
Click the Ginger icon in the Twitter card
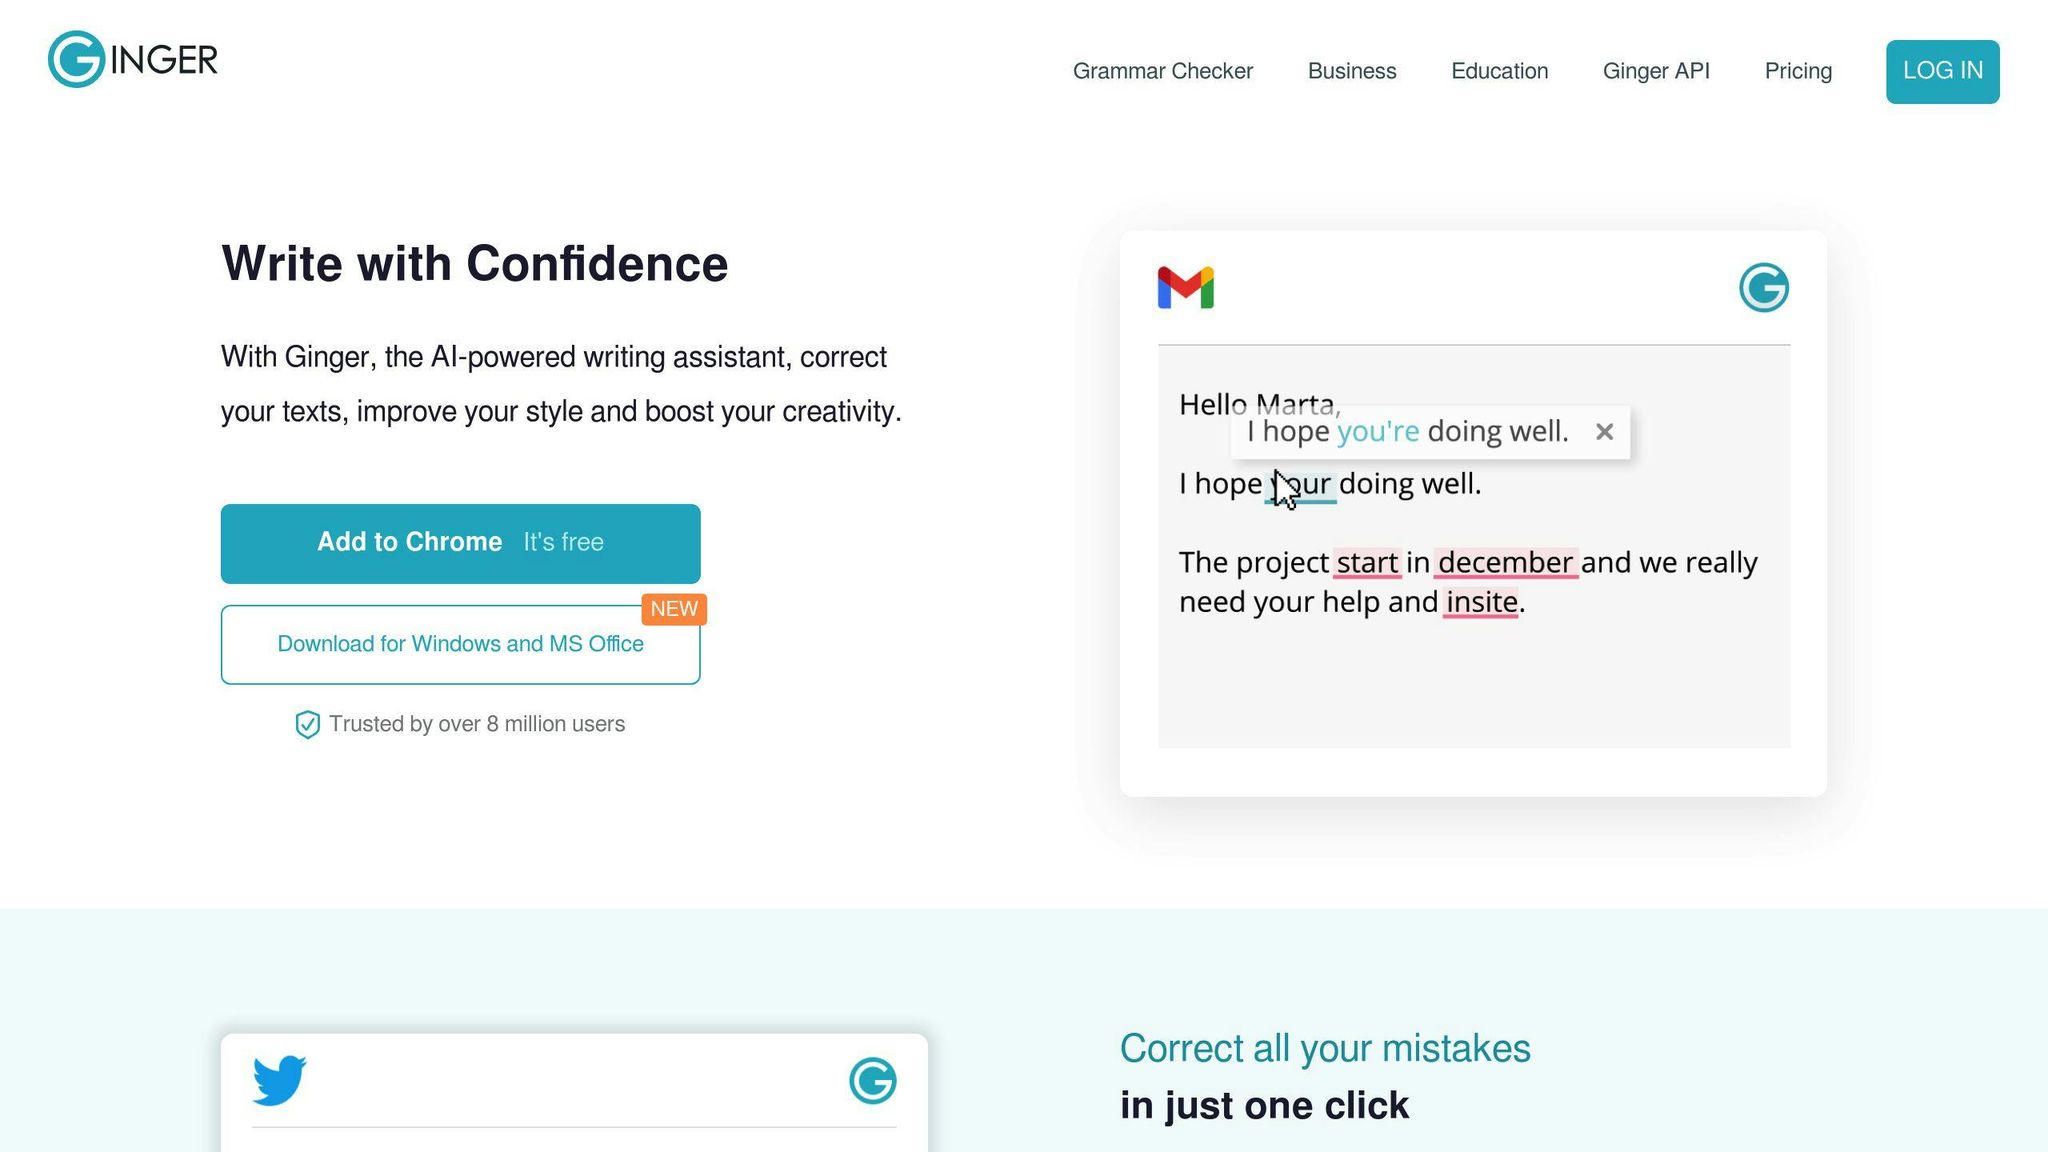click(x=872, y=1081)
